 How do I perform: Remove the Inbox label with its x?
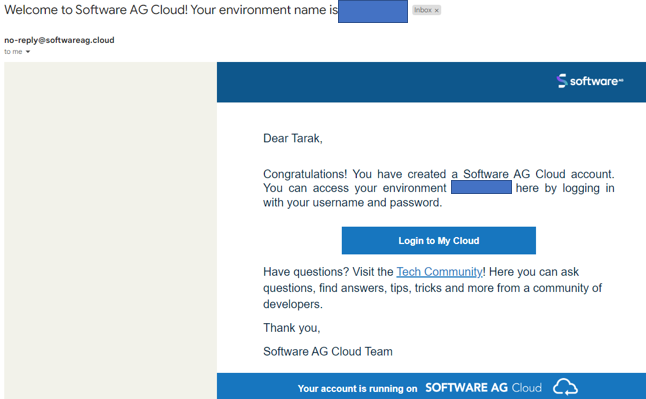(x=437, y=10)
